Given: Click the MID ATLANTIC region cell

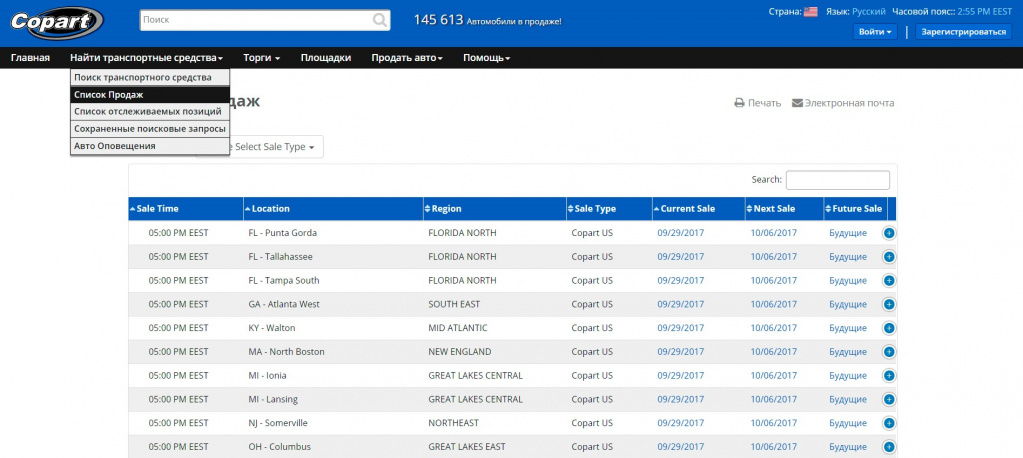Looking at the screenshot, I should (457, 328).
